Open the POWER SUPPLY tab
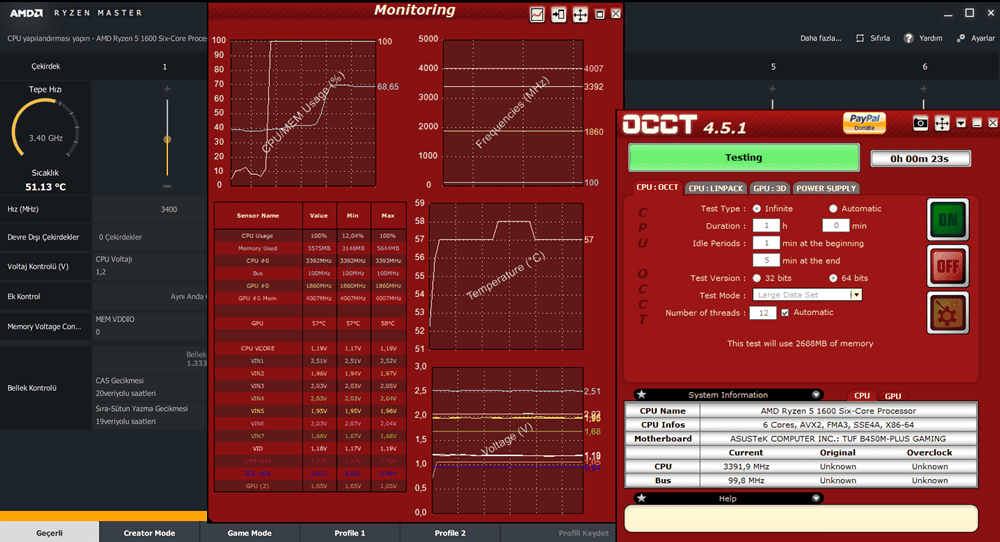Image resolution: width=1000 pixels, height=542 pixels. coord(826,188)
